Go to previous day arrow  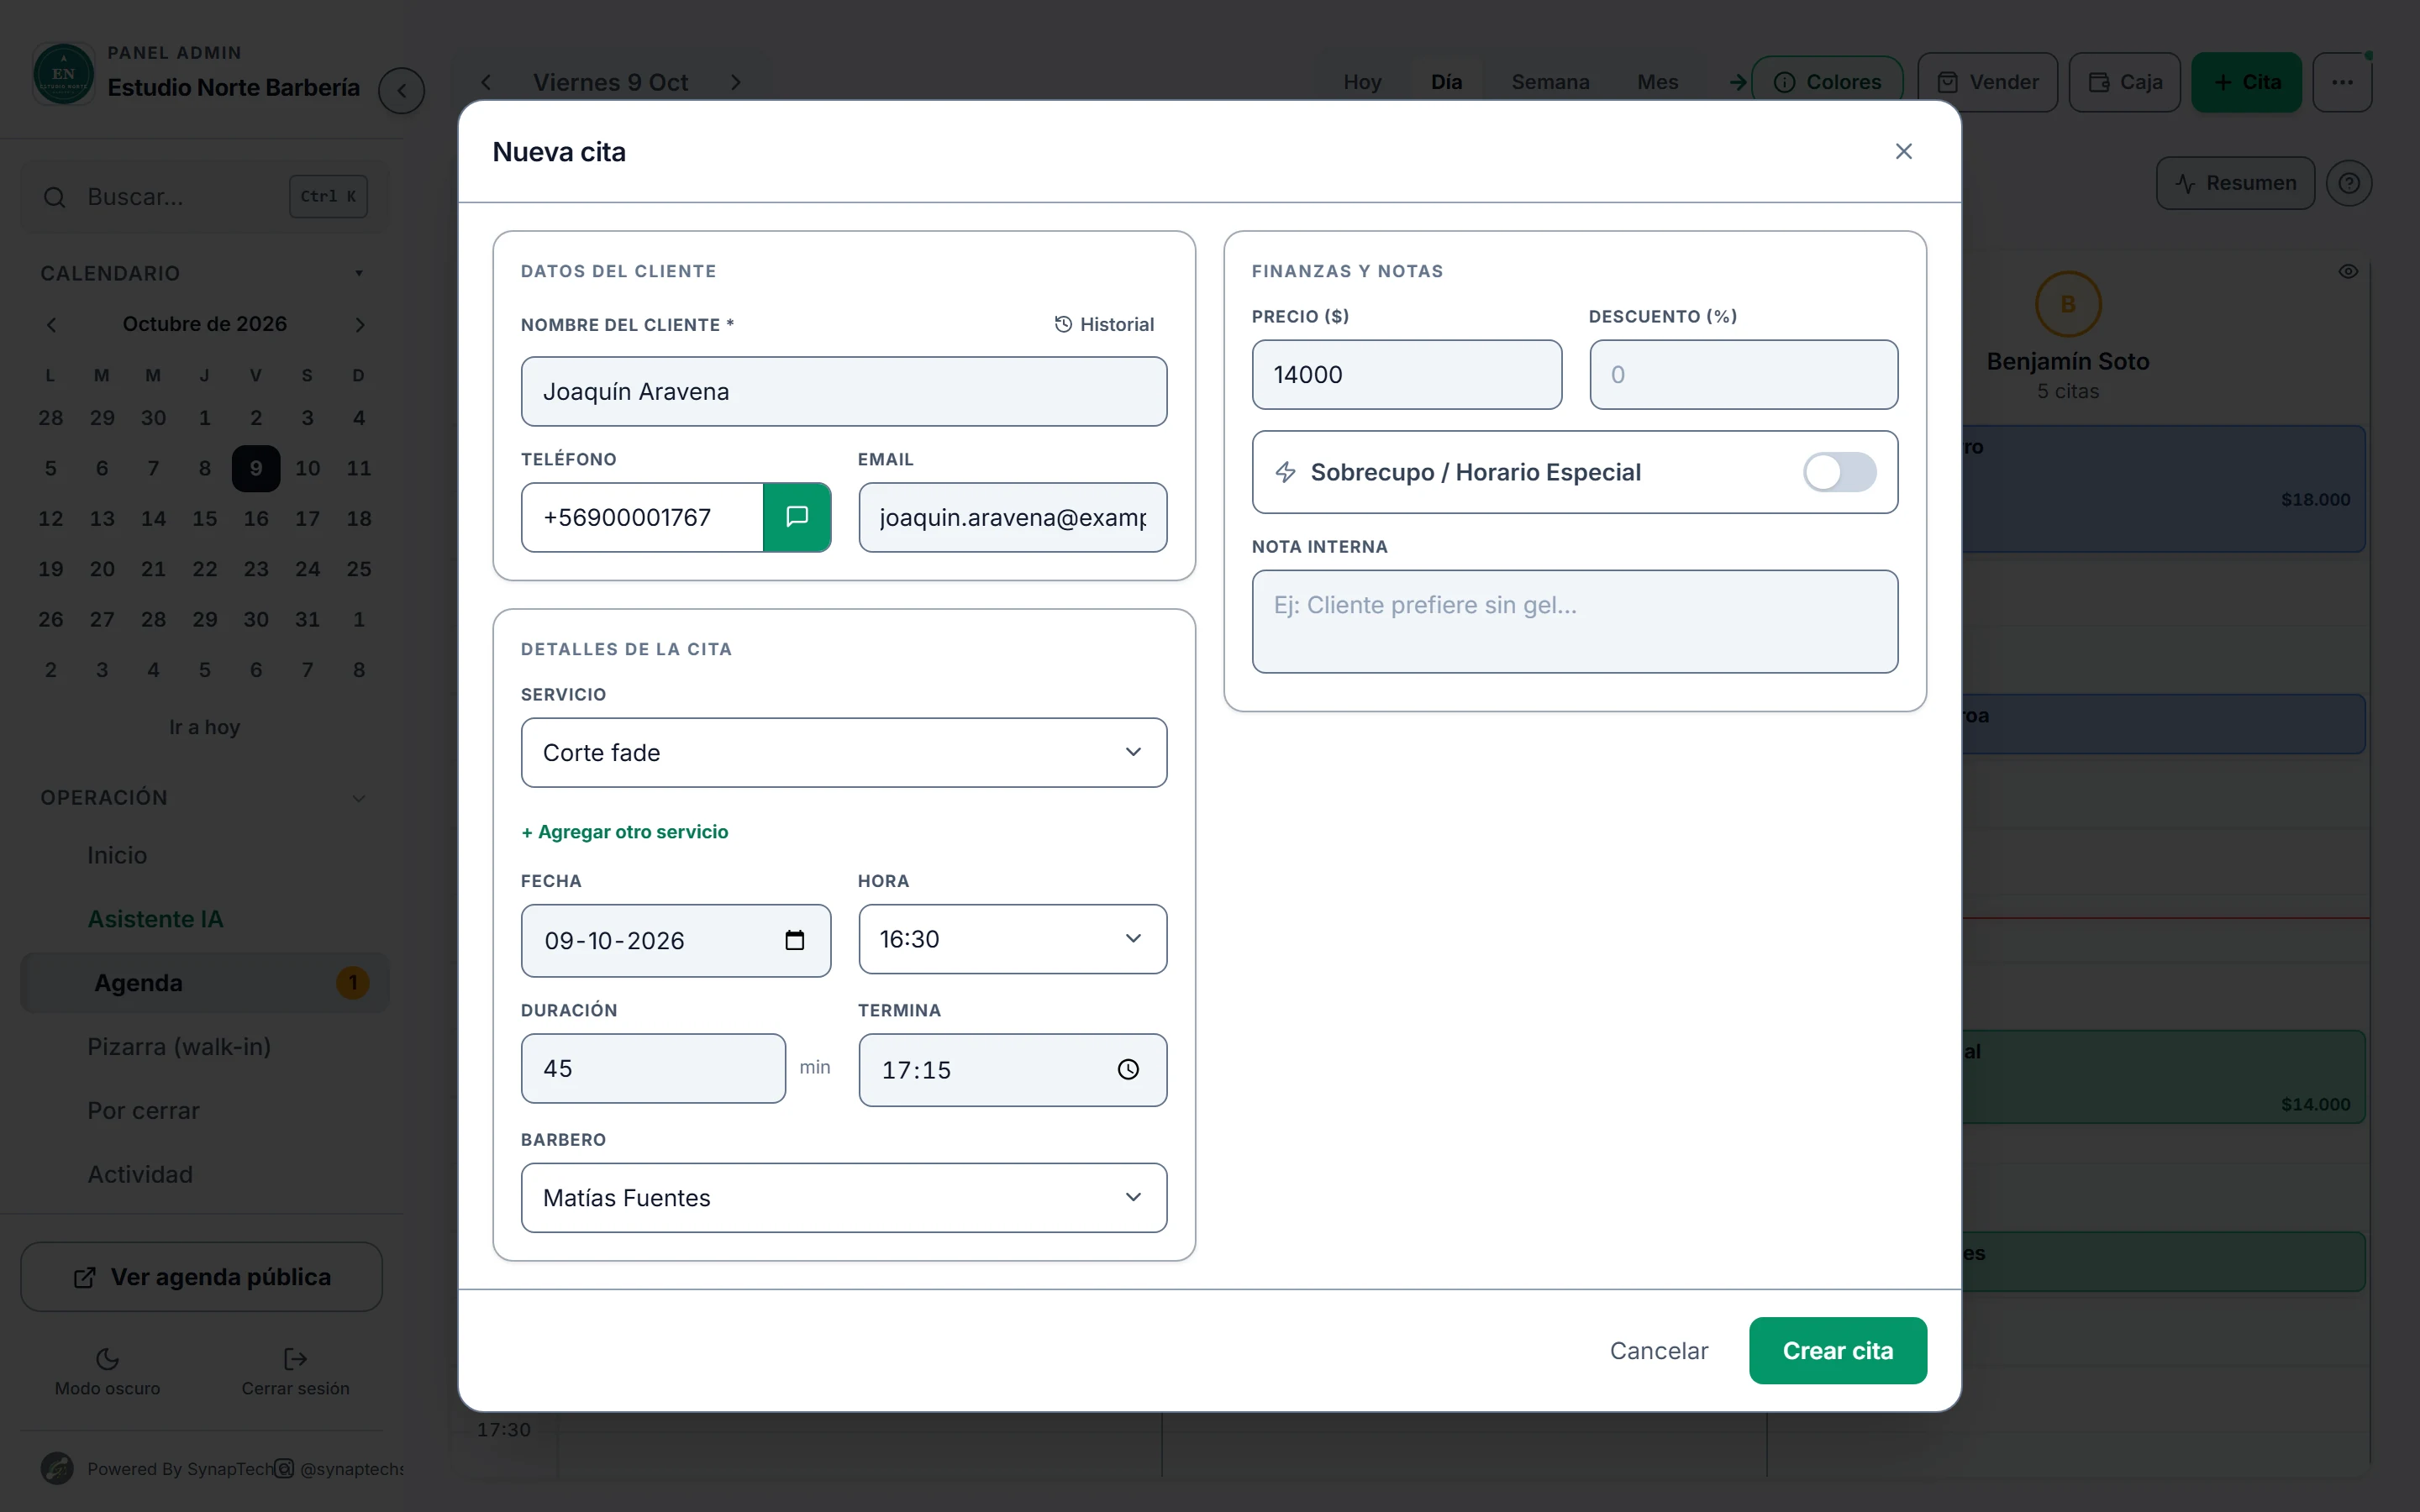click(x=486, y=82)
